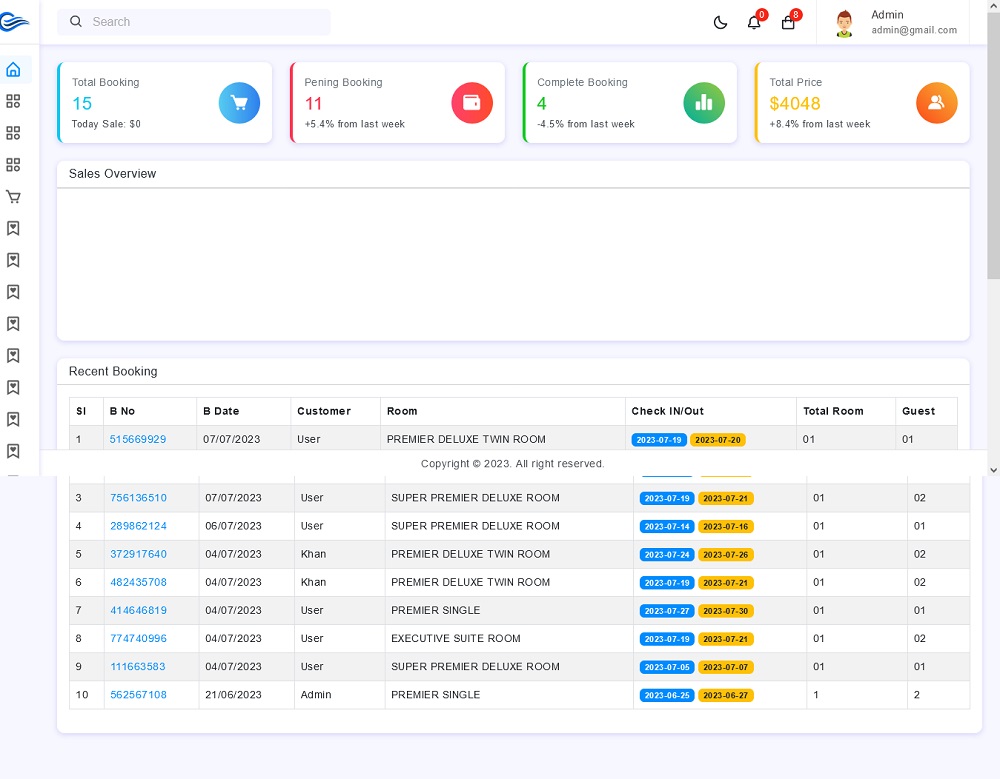Click the notification bell icon
The image size is (1000, 779).
[754, 23]
